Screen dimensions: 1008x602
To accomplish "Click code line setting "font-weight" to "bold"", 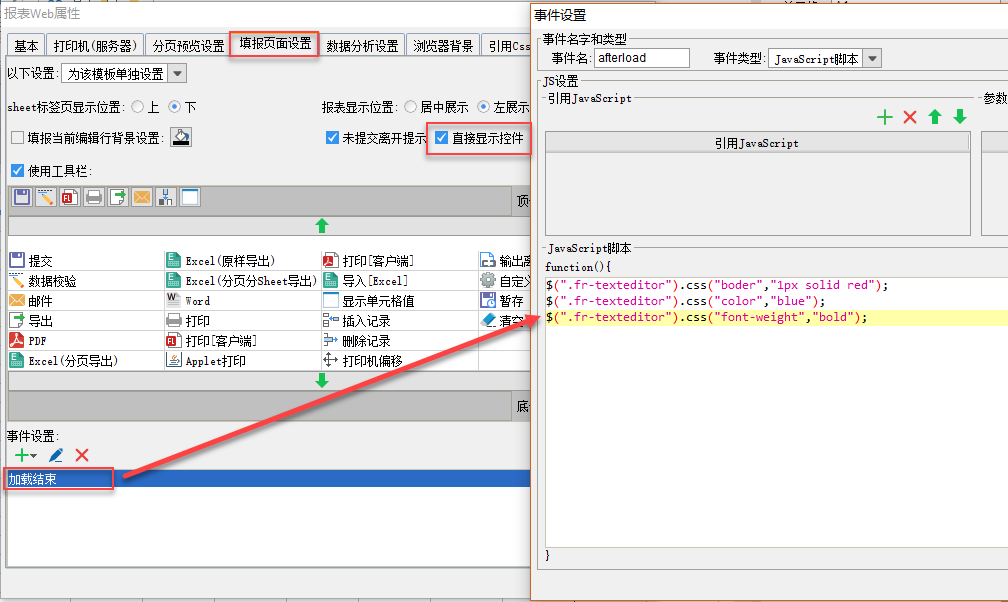I will pos(706,317).
